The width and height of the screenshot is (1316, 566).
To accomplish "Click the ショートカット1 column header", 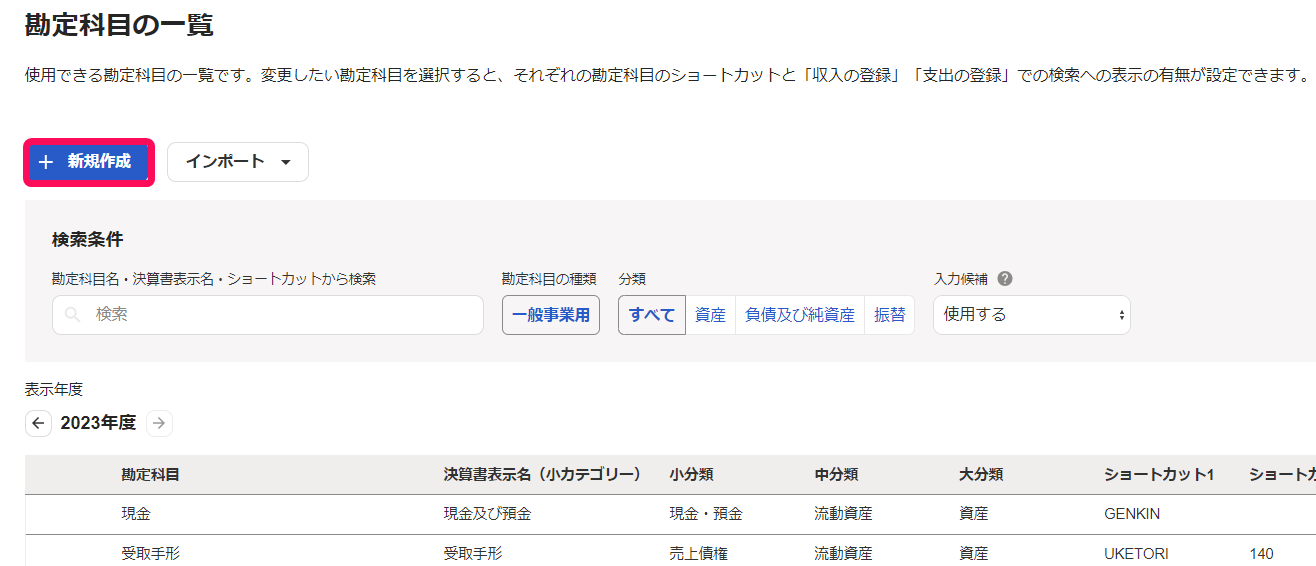I will click(x=1159, y=475).
